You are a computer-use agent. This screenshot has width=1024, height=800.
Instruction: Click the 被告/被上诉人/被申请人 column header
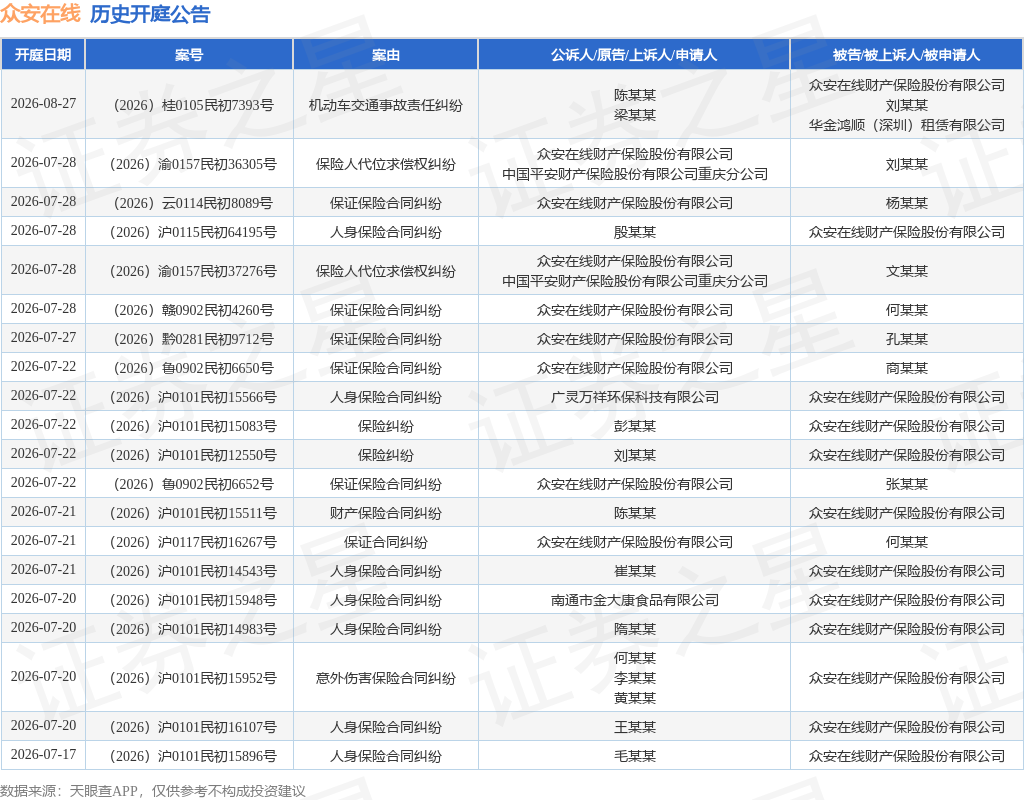click(906, 55)
